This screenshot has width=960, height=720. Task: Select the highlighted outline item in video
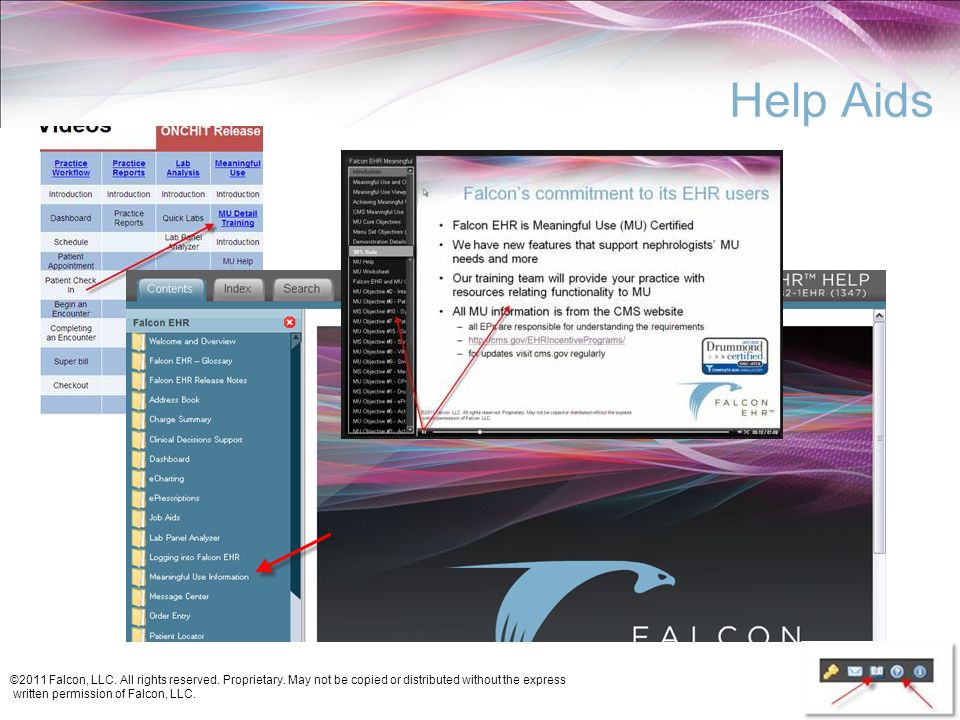click(380, 252)
